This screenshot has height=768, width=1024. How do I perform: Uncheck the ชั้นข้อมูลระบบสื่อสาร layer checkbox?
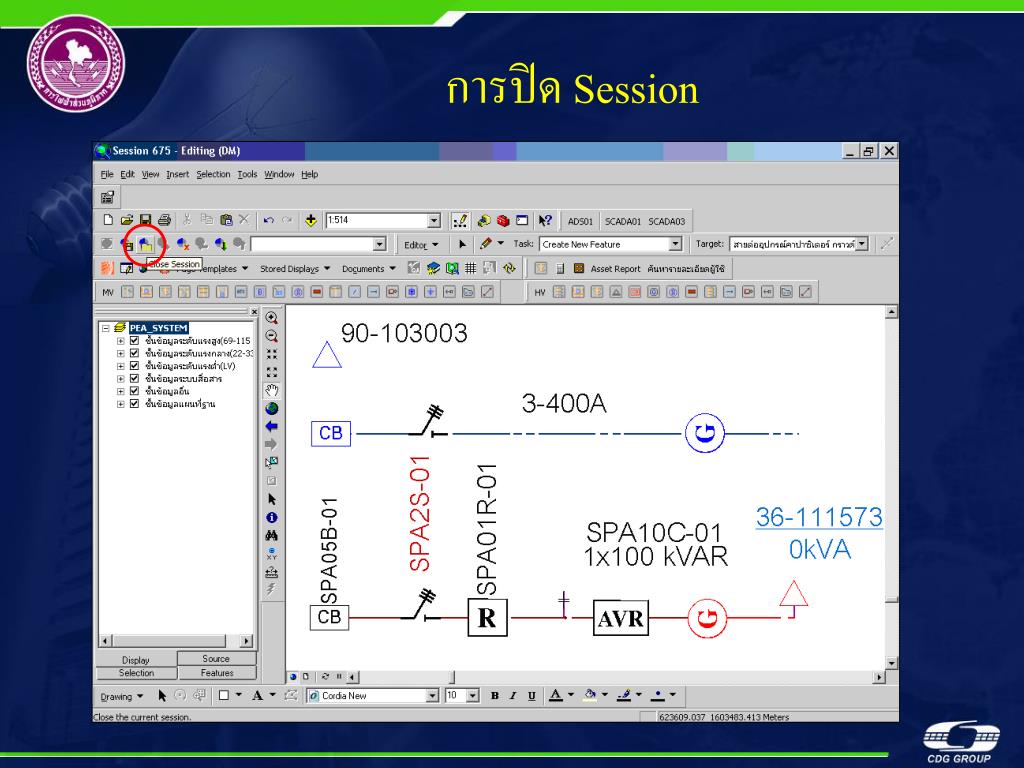click(x=135, y=379)
